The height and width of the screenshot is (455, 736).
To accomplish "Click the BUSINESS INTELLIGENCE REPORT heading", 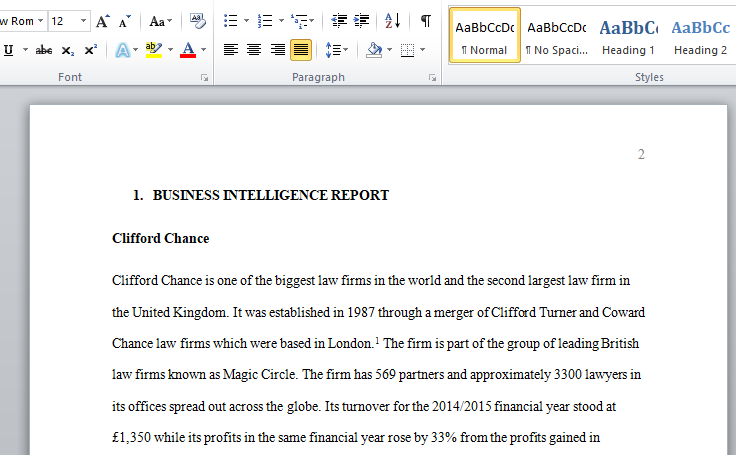I will click(271, 195).
